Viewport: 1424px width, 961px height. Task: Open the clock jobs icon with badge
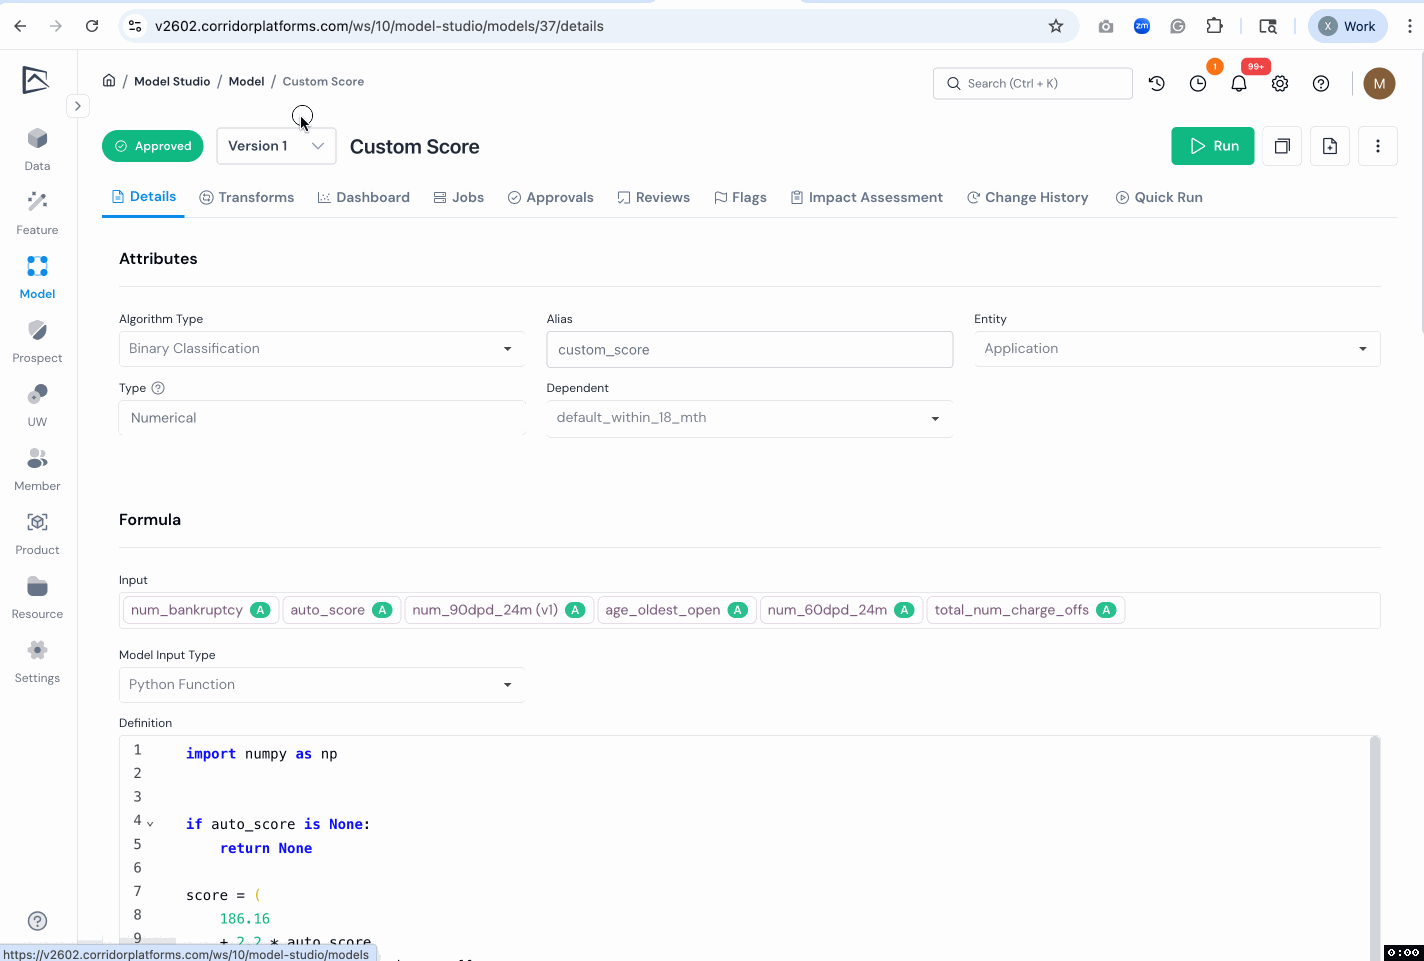(x=1198, y=84)
